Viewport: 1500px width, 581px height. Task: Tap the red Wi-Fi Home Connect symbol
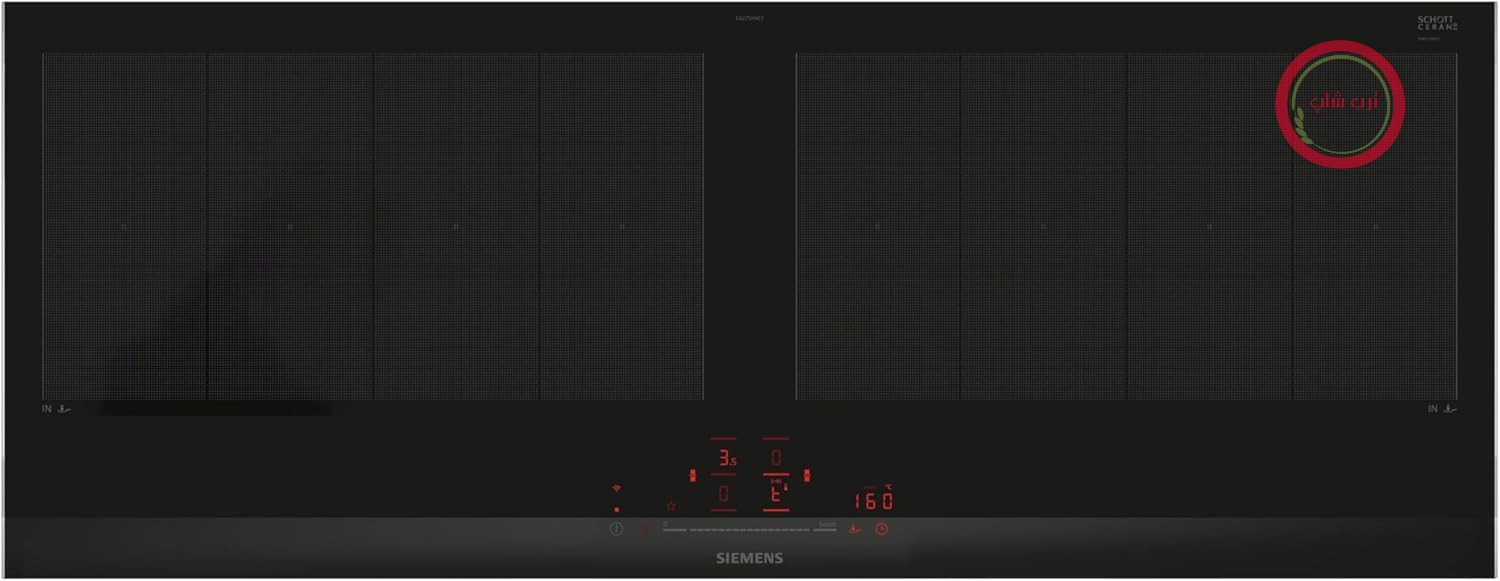(x=617, y=488)
